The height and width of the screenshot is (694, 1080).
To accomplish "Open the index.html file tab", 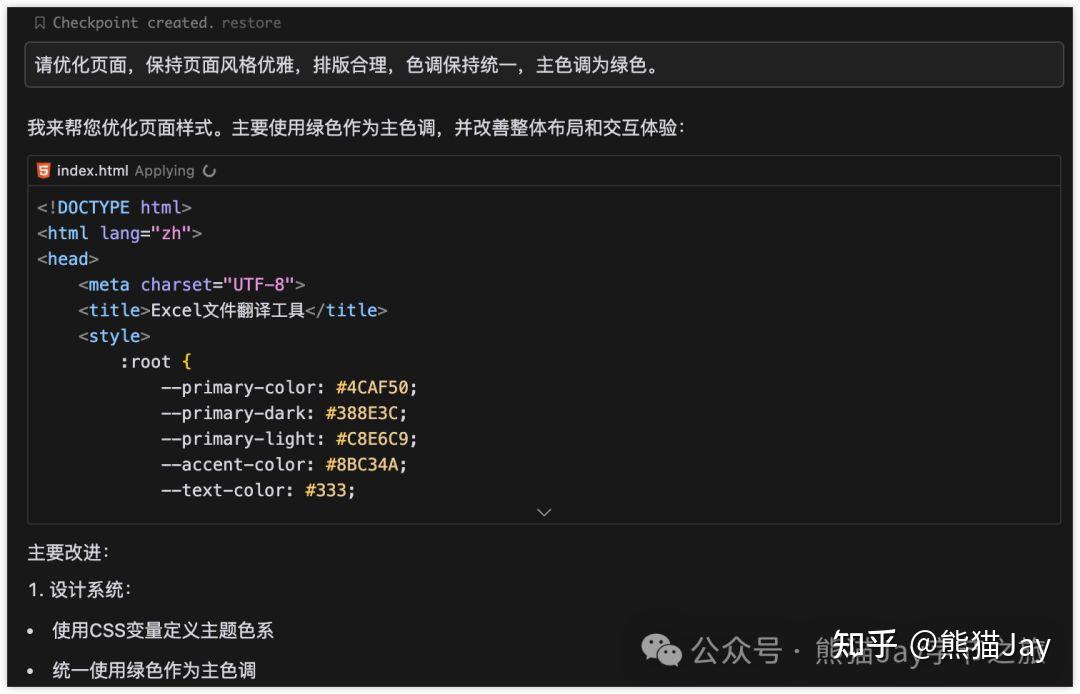I will click(95, 171).
